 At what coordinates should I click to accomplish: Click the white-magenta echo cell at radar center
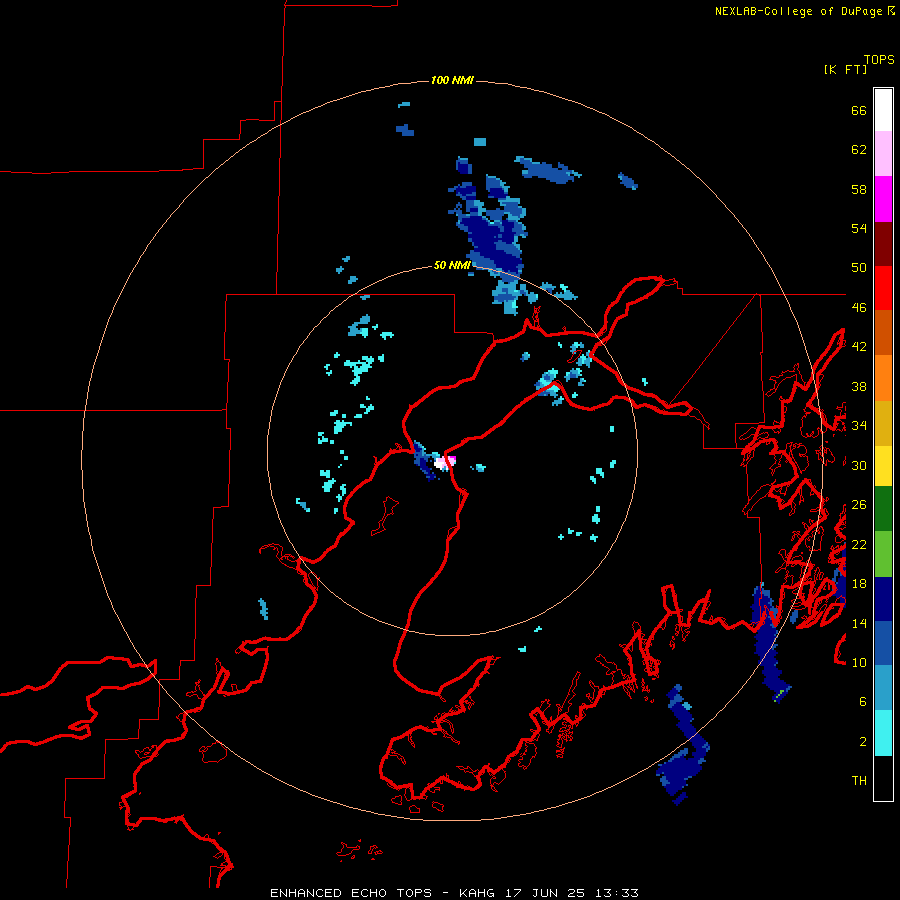click(x=445, y=462)
